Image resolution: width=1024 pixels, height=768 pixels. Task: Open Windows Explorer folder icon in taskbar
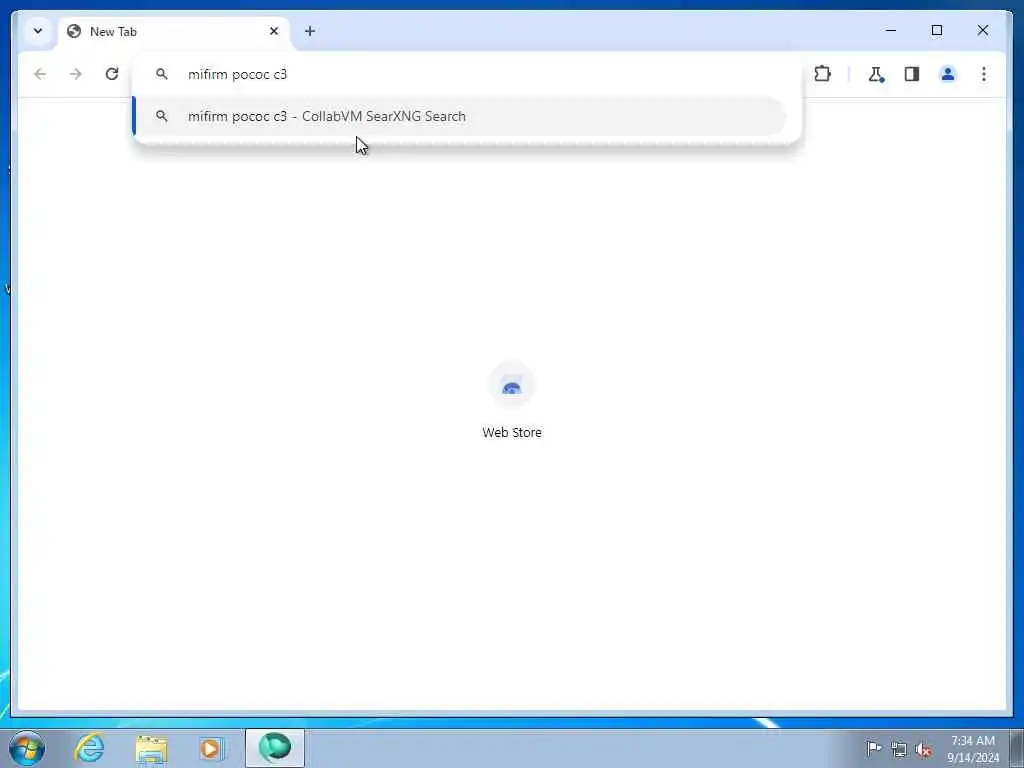[x=152, y=748]
